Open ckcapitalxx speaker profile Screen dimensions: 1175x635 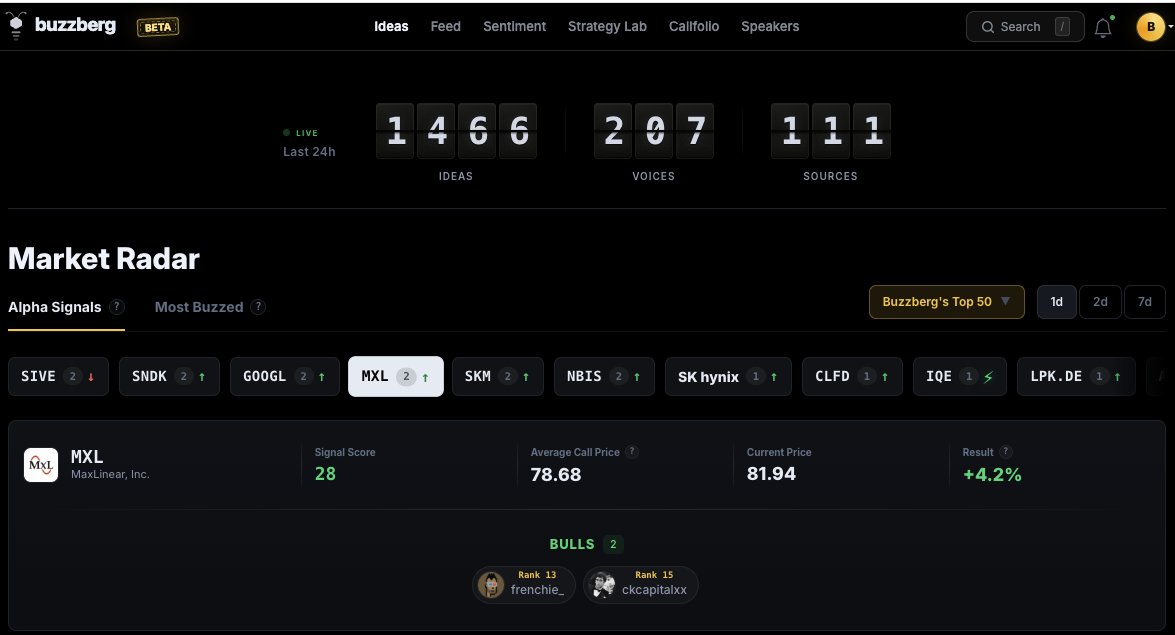click(x=641, y=584)
